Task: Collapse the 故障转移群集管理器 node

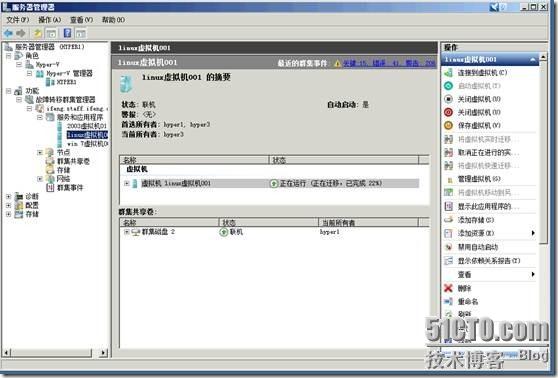Action: pos(19,100)
